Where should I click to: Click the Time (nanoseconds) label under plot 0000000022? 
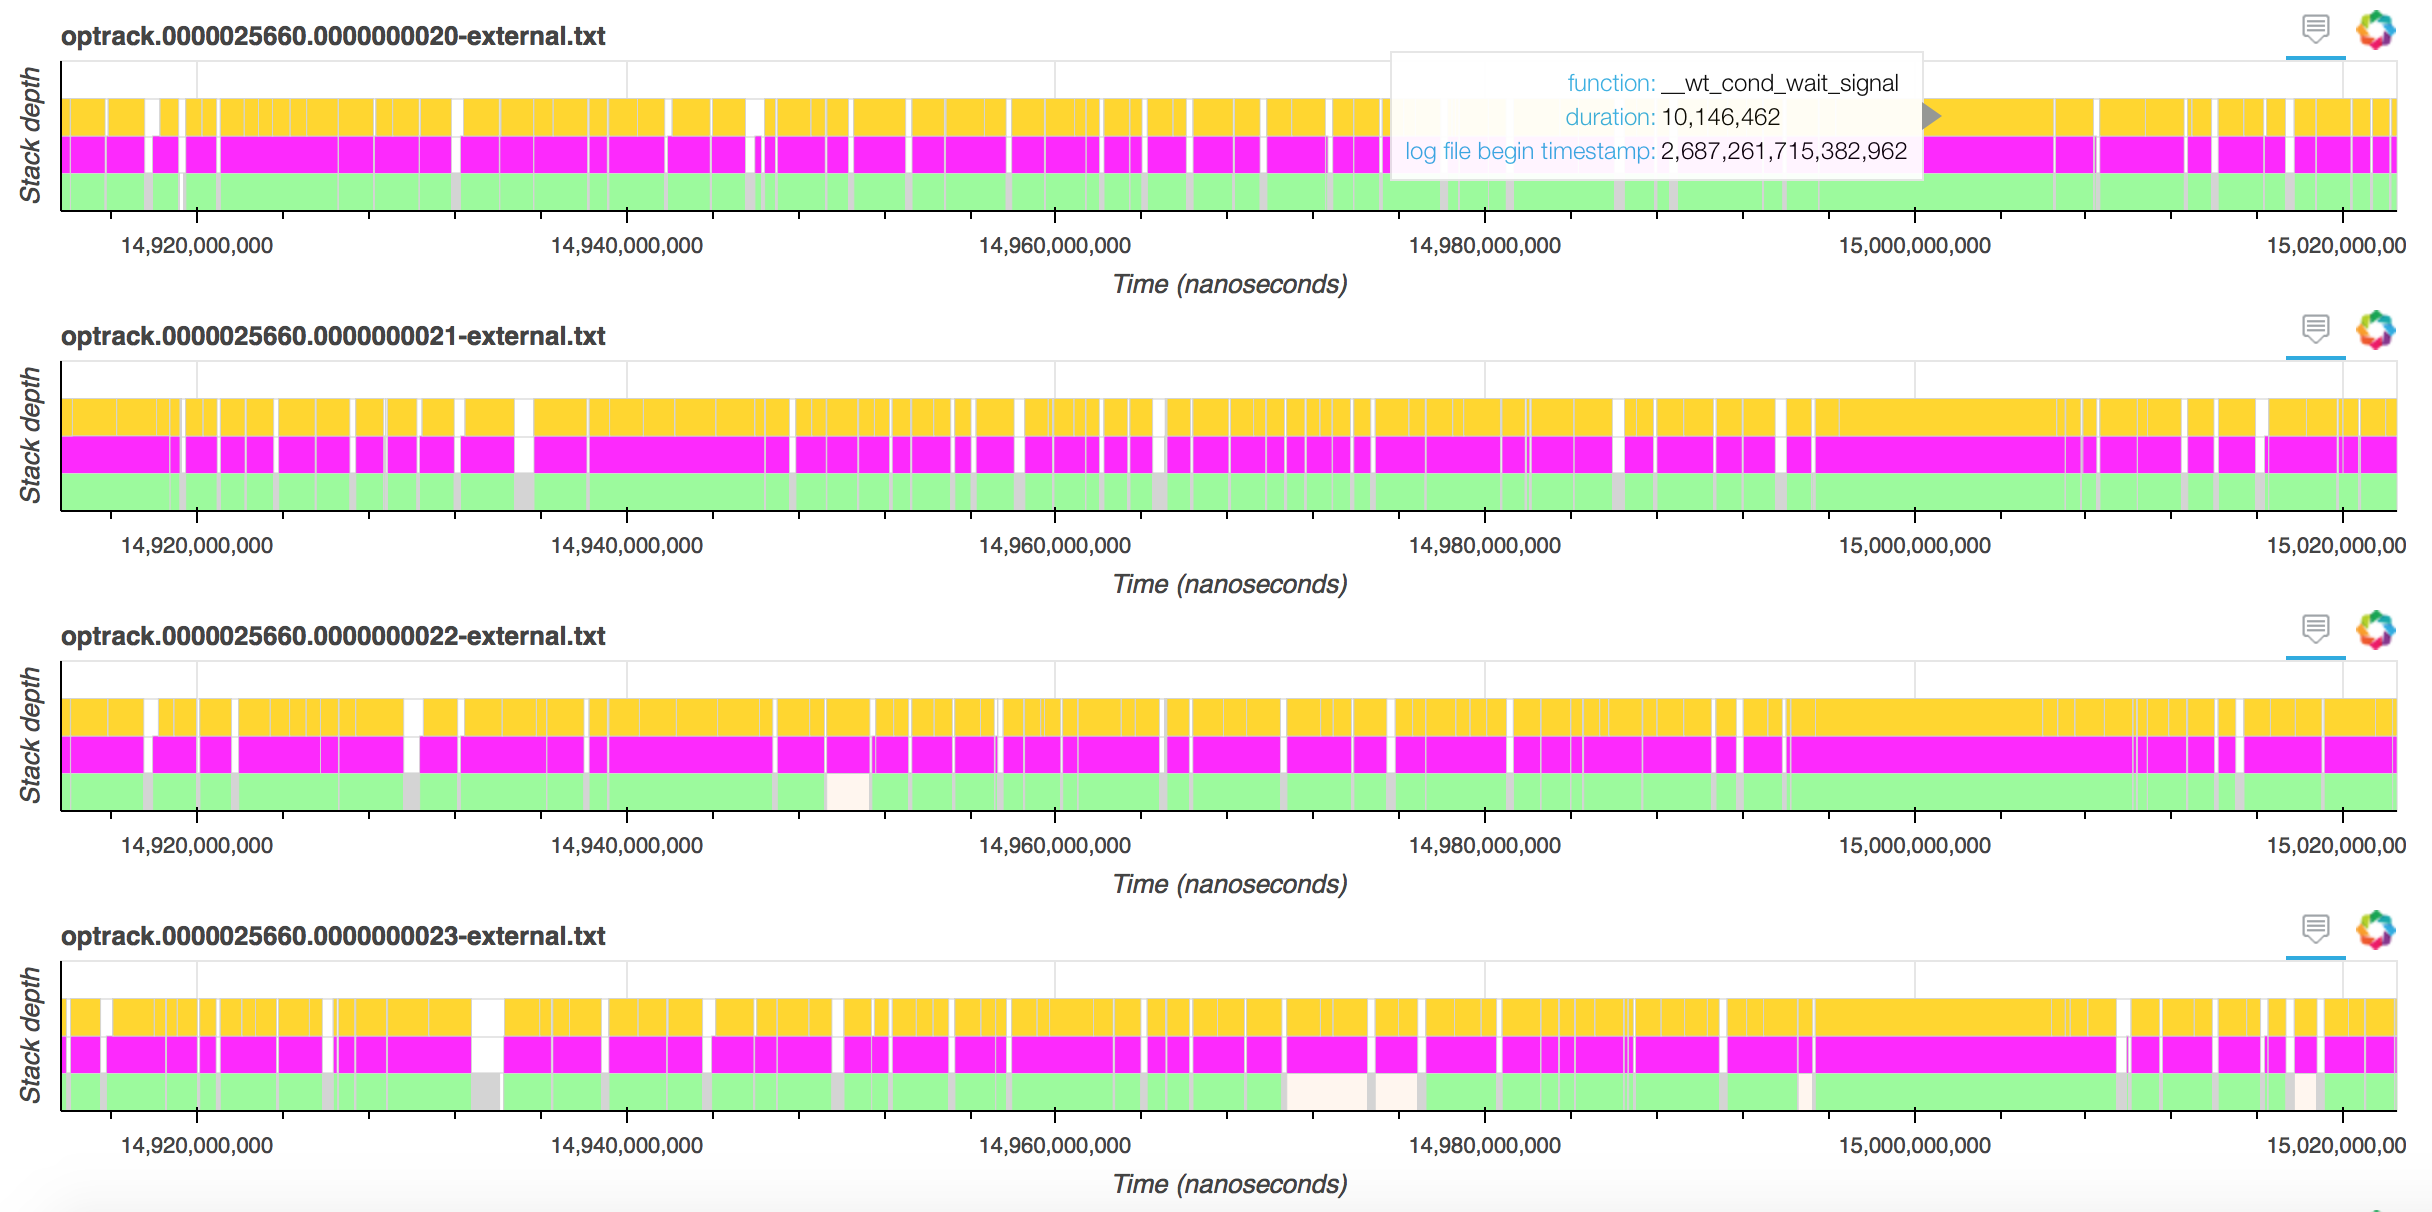(1229, 884)
